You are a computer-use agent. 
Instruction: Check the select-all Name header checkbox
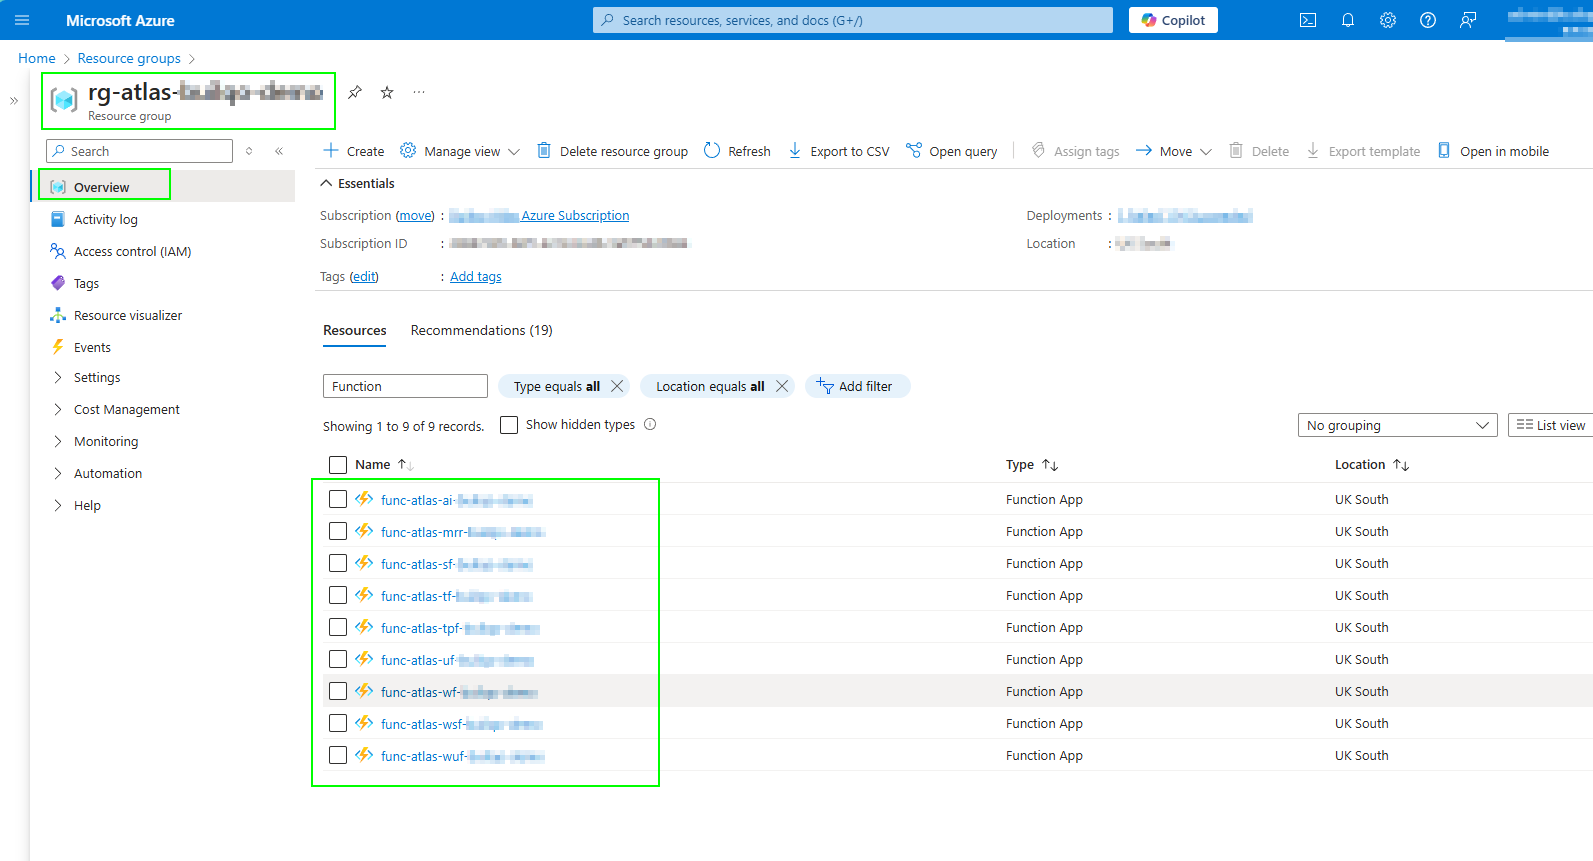(x=338, y=465)
